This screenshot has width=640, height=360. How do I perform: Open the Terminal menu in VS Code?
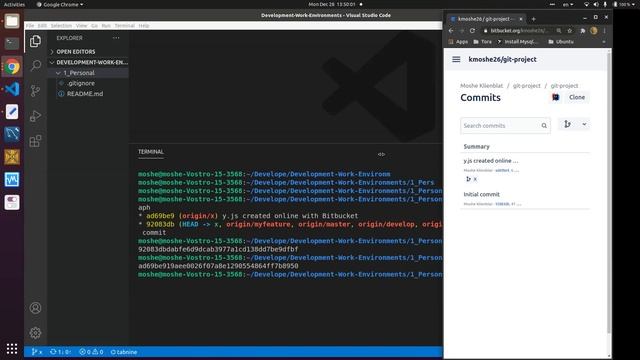click(124, 25)
